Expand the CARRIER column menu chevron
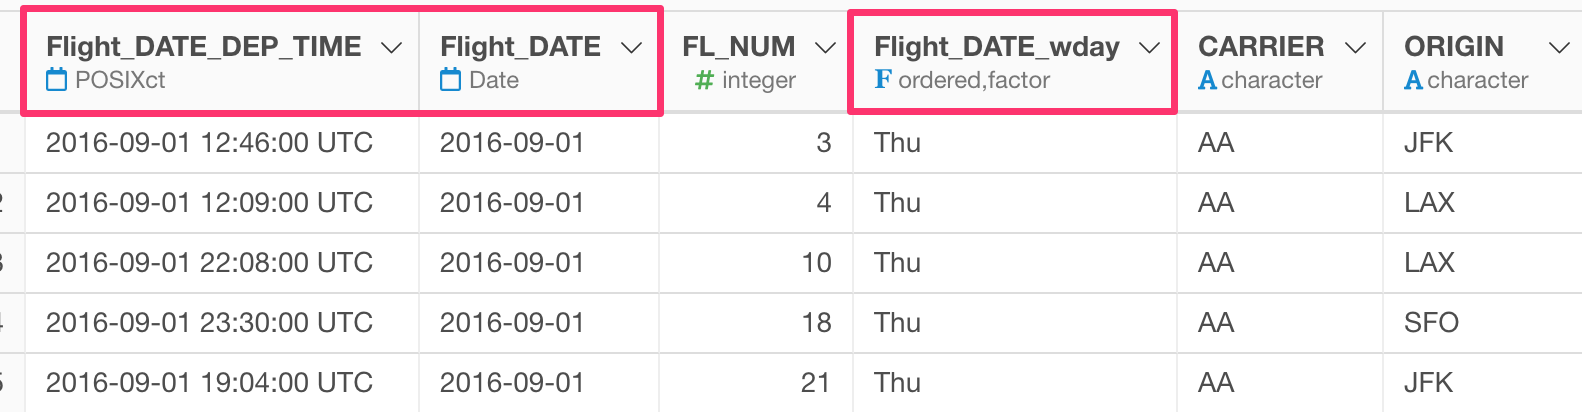This screenshot has height=412, width=1582. point(1355,47)
